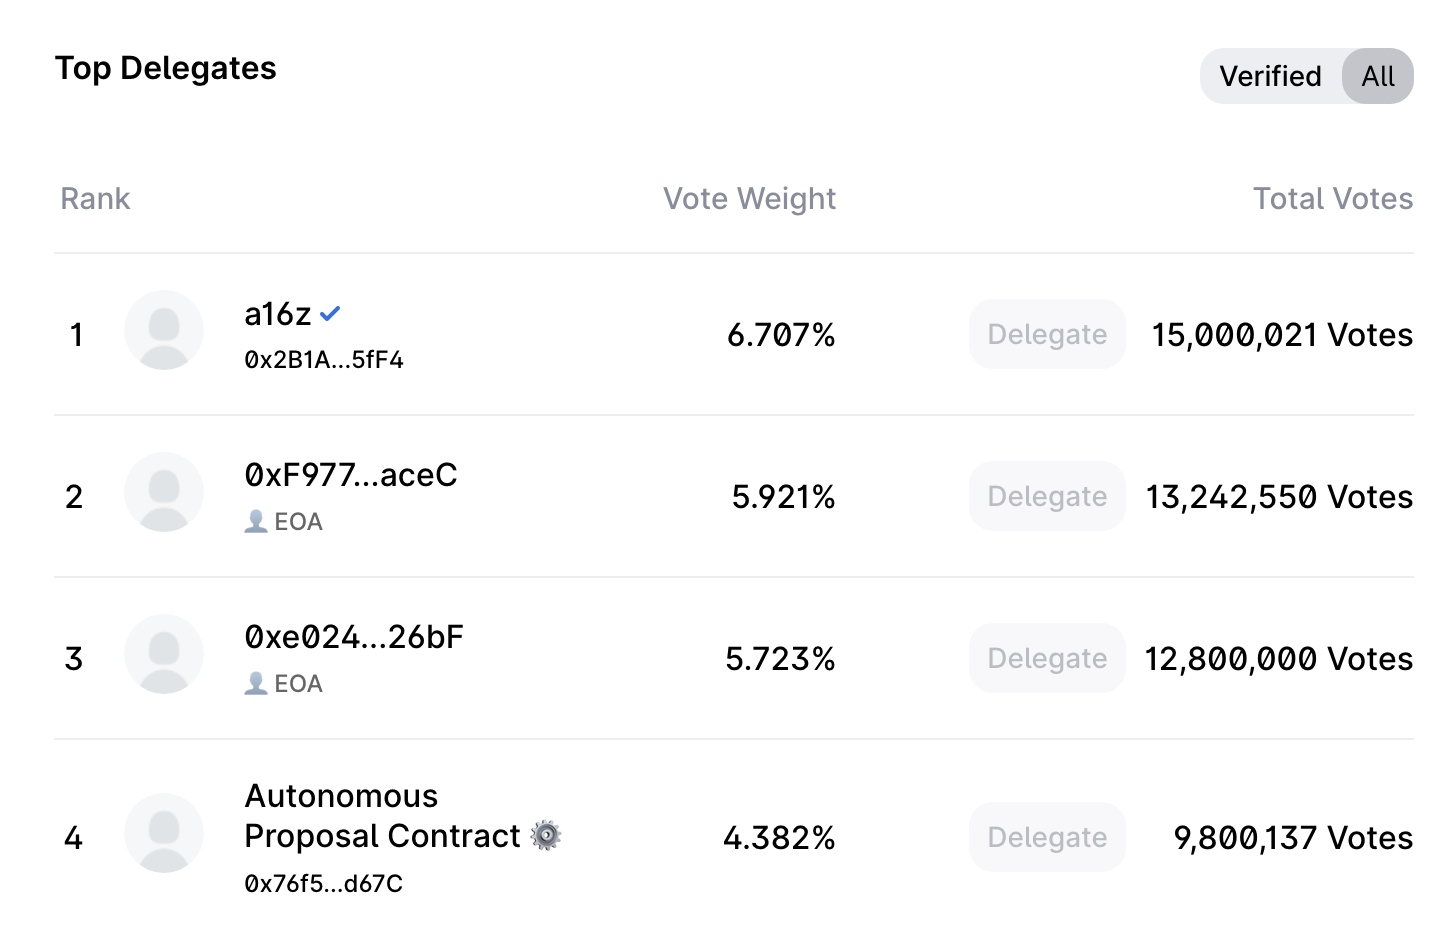The height and width of the screenshot is (932, 1444).
Task: Click the gear icon next to Proposal Contract
Action: [x=546, y=835]
